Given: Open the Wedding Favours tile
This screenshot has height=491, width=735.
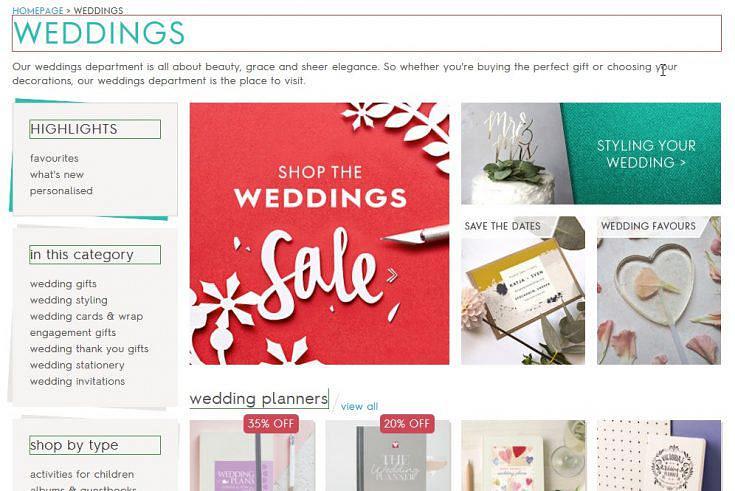Looking at the screenshot, I should pos(659,290).
